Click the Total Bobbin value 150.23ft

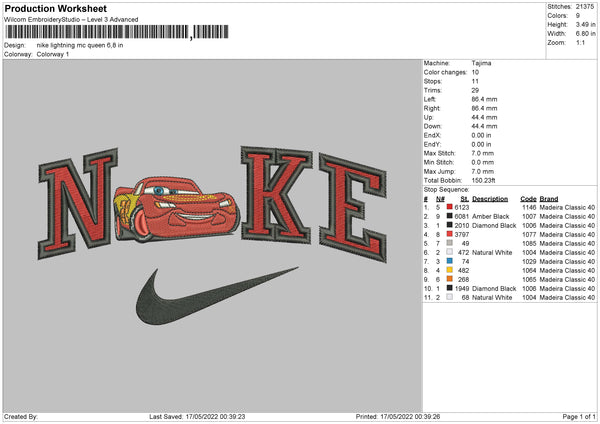(484, 180)
